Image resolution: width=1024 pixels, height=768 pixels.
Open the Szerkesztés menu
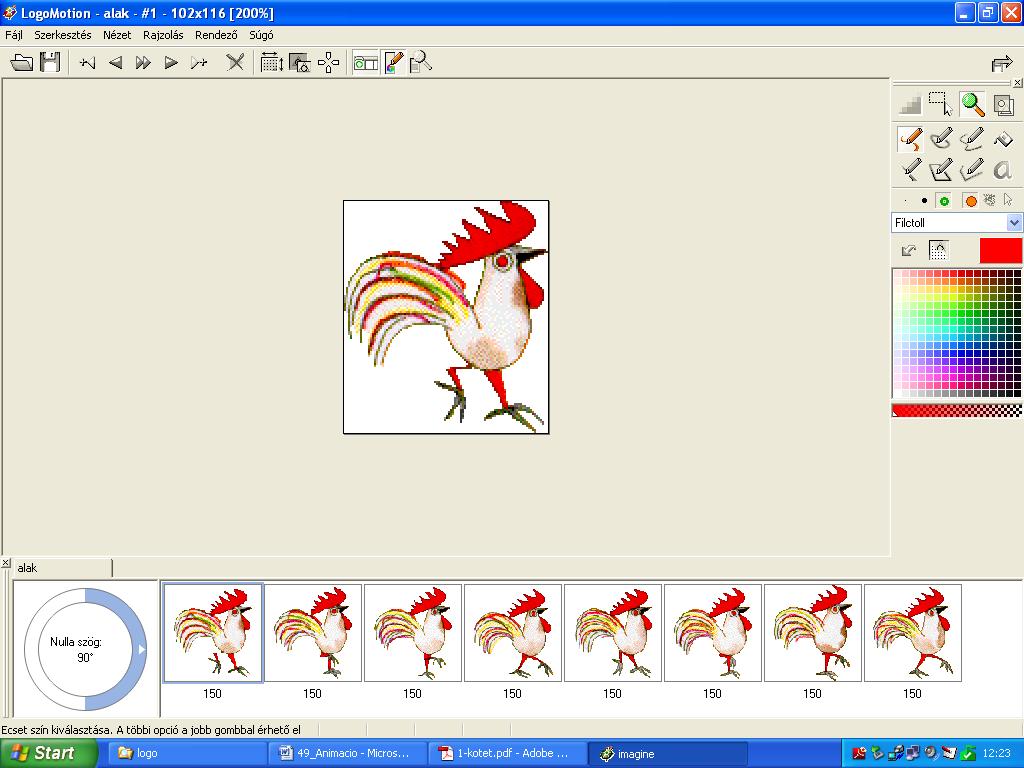point(63,35)
